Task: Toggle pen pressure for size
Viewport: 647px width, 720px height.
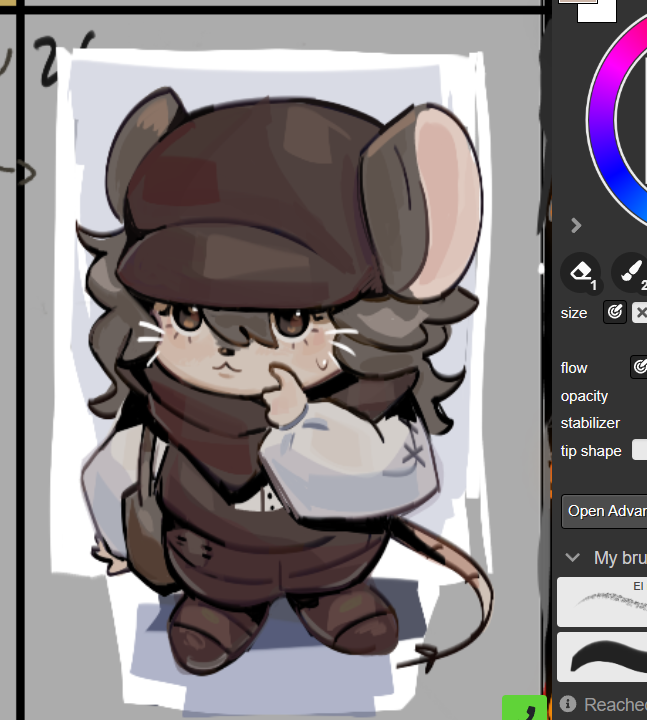Action: 615,312
